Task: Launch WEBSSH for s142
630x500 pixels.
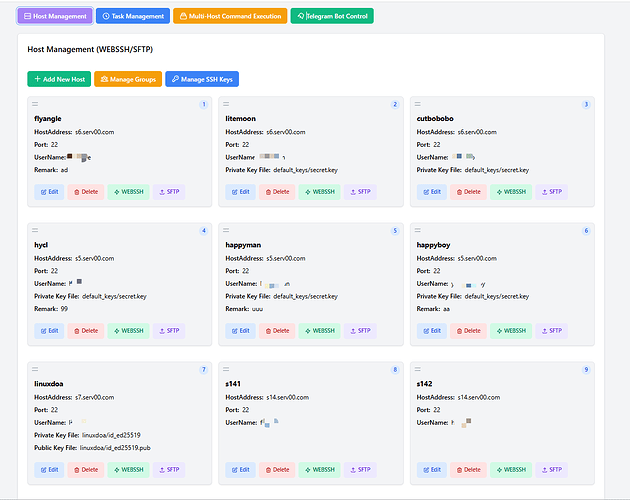Action: (x=511, y=470)
